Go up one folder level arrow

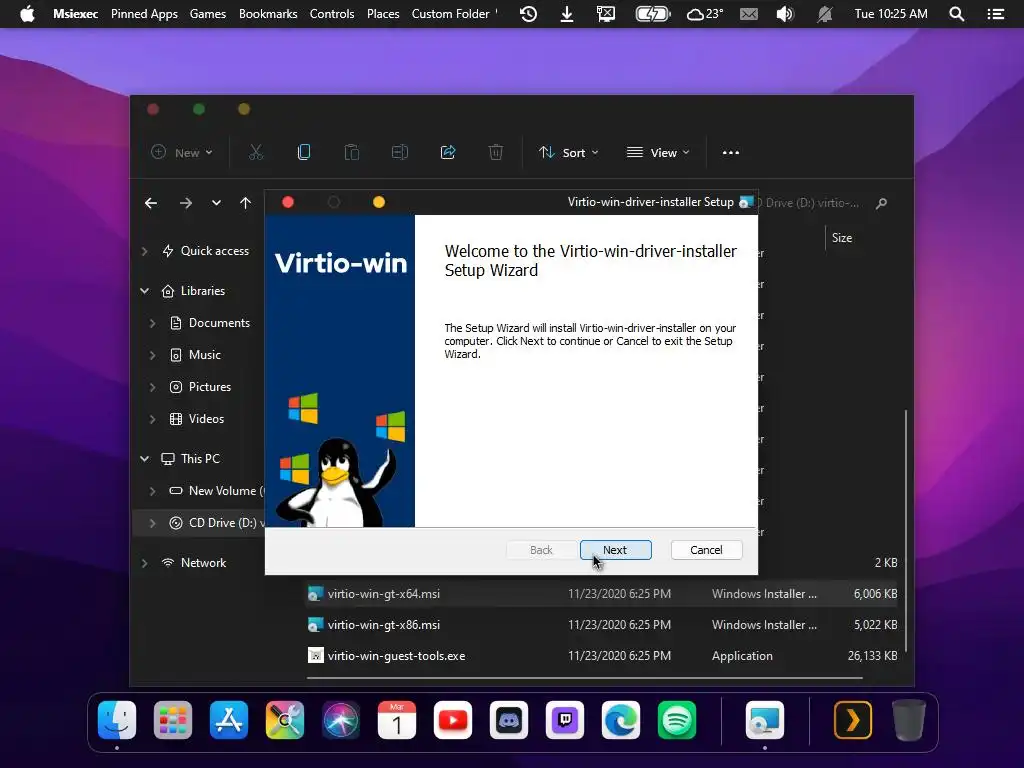point(246,203)
